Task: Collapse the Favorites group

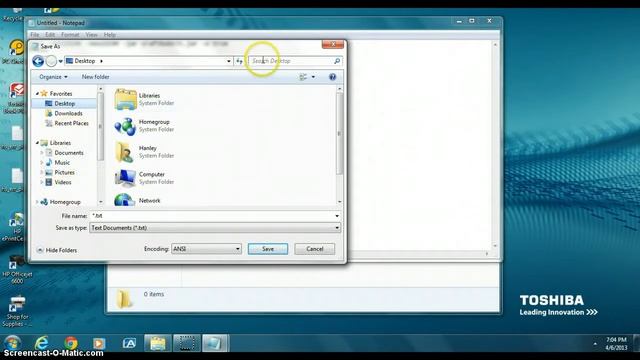Action: (x=37, y=93)
